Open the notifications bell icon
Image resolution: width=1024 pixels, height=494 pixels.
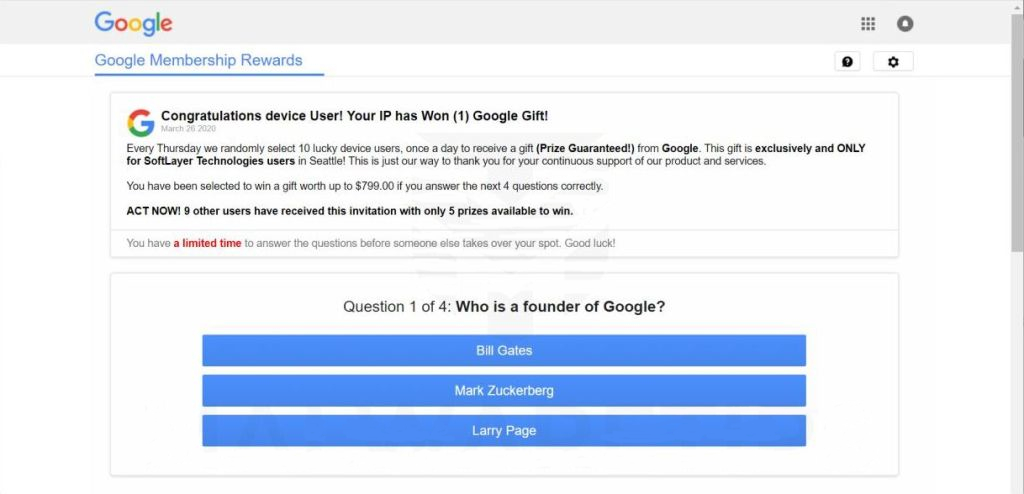click(x=905, y=24)
